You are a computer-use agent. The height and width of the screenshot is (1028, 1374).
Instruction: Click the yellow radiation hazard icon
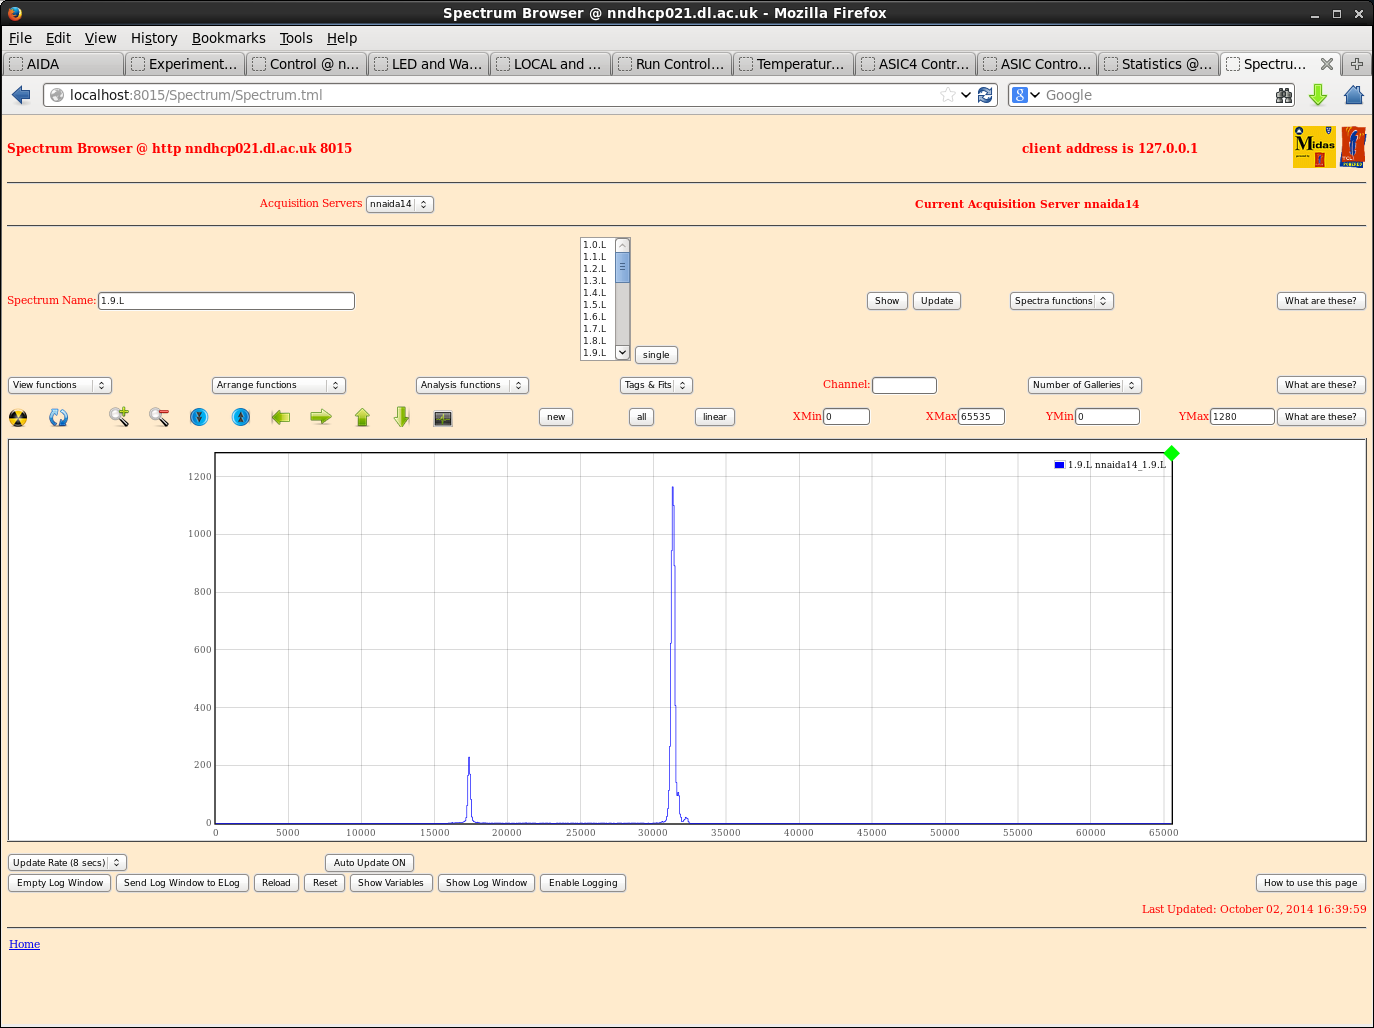18,418
